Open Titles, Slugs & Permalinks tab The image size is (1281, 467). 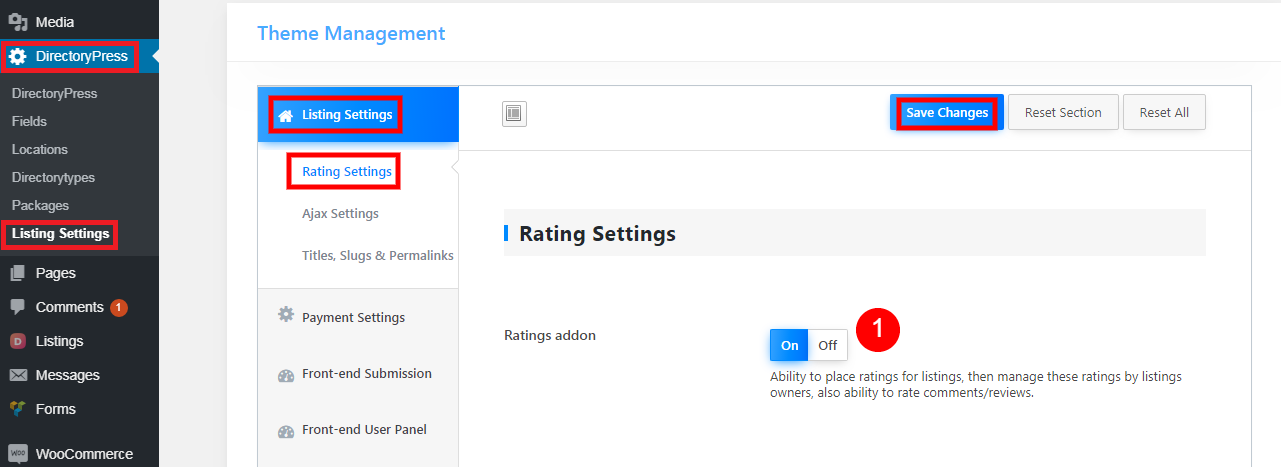pos(378,255)
